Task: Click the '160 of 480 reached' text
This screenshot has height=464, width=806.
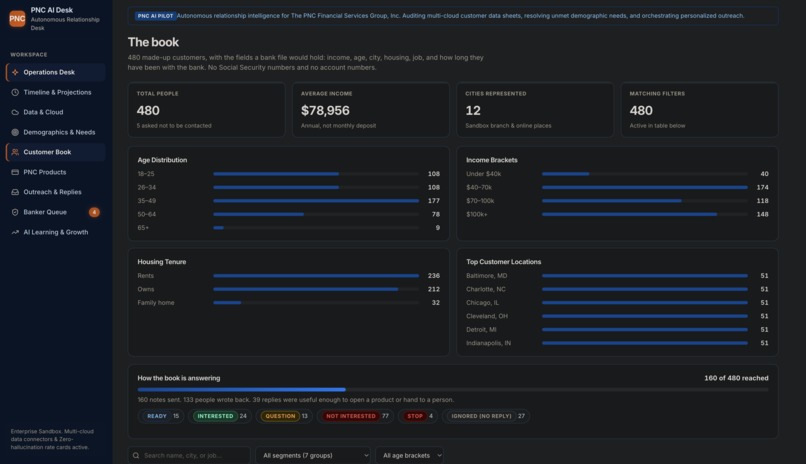Action: coord(736,378)
